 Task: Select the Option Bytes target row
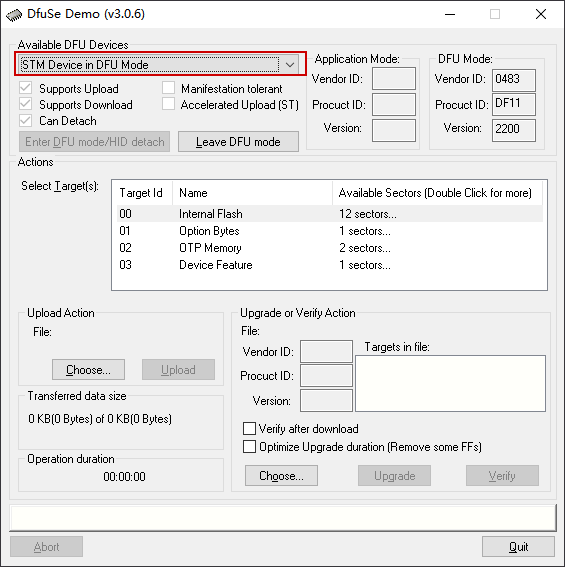click(330, 231)
